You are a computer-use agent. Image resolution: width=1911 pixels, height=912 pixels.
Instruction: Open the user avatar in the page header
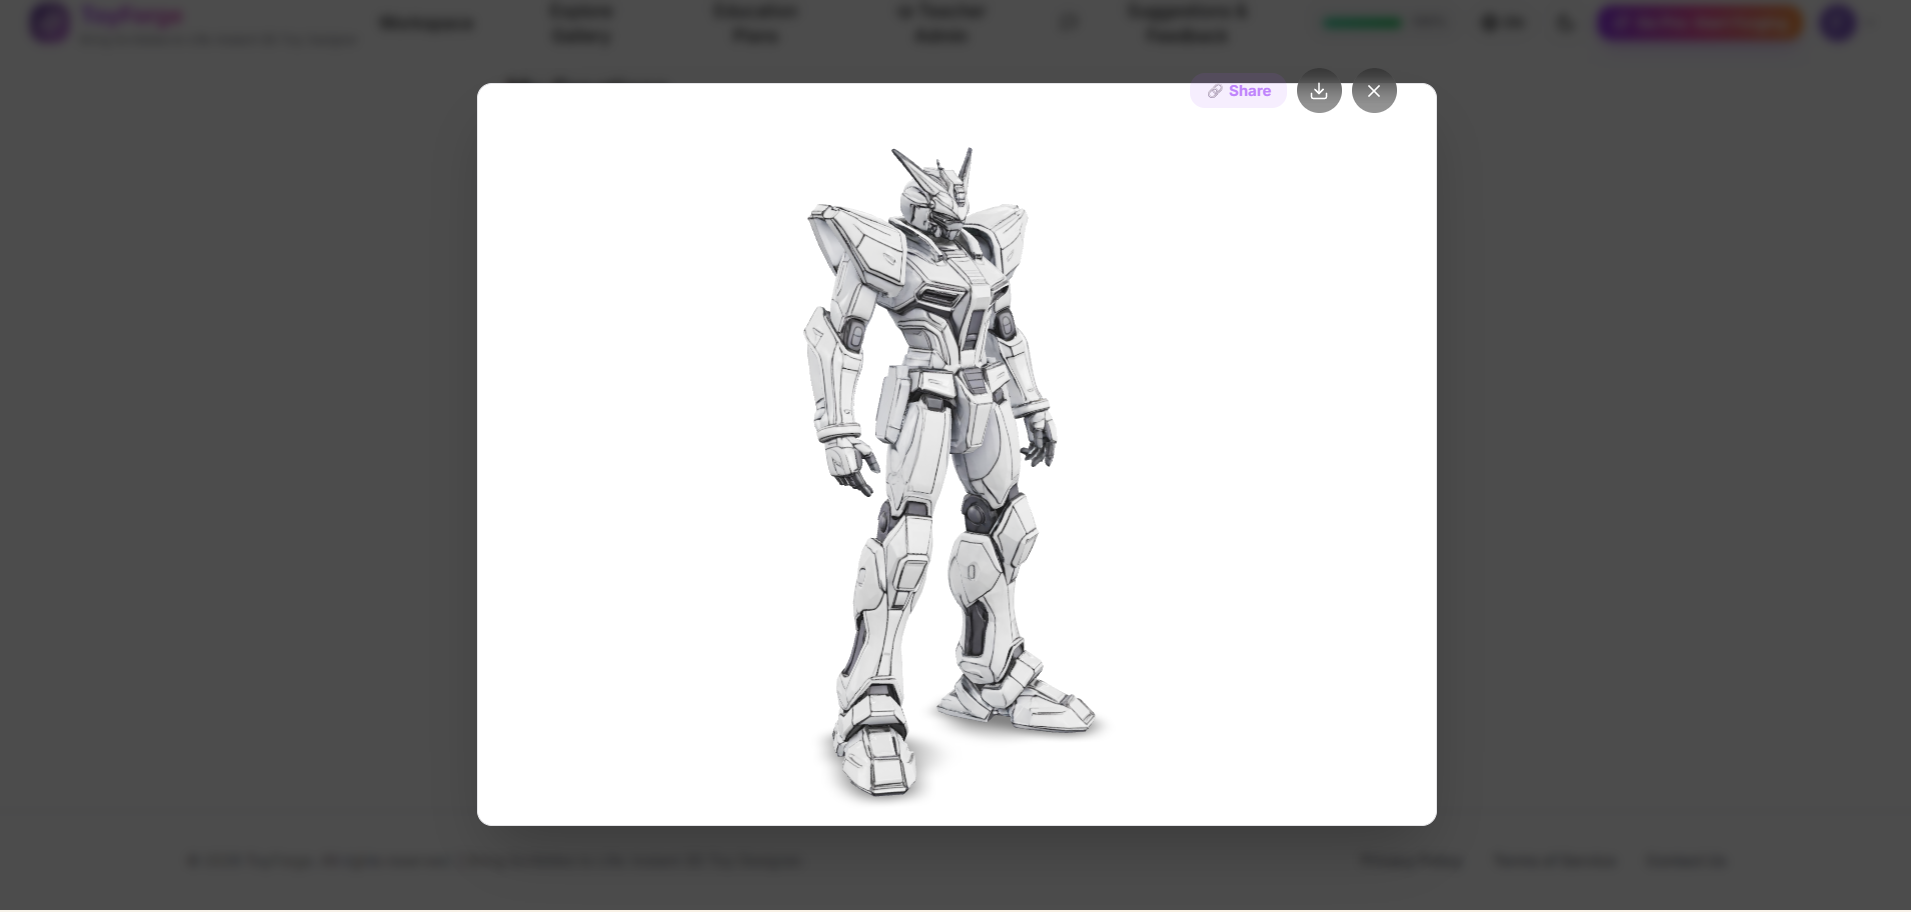1838,23
